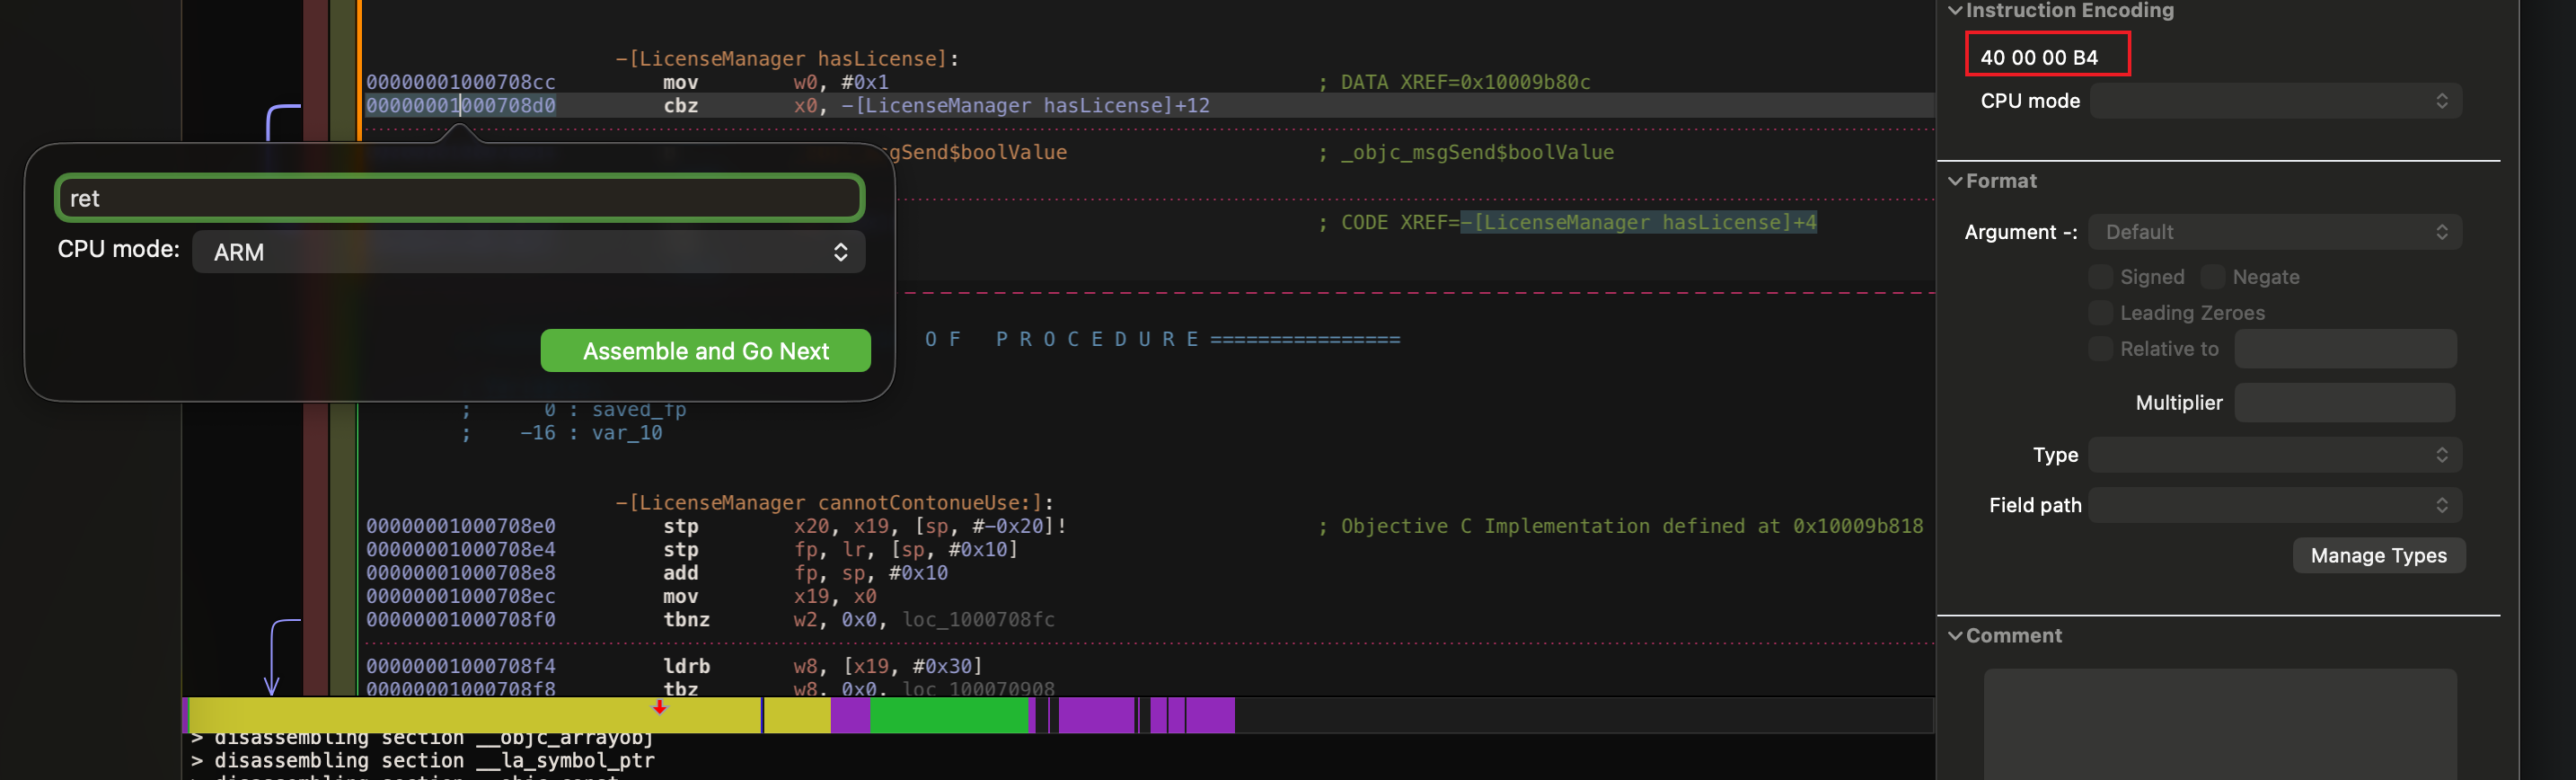2576x780 pixels.
Task: Open the Argument format dropdown showing Default
Action: tap(2275, 232)
